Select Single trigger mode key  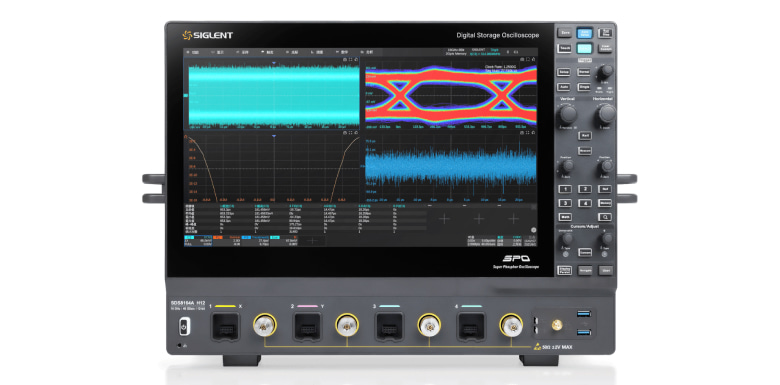click(584, 87)
